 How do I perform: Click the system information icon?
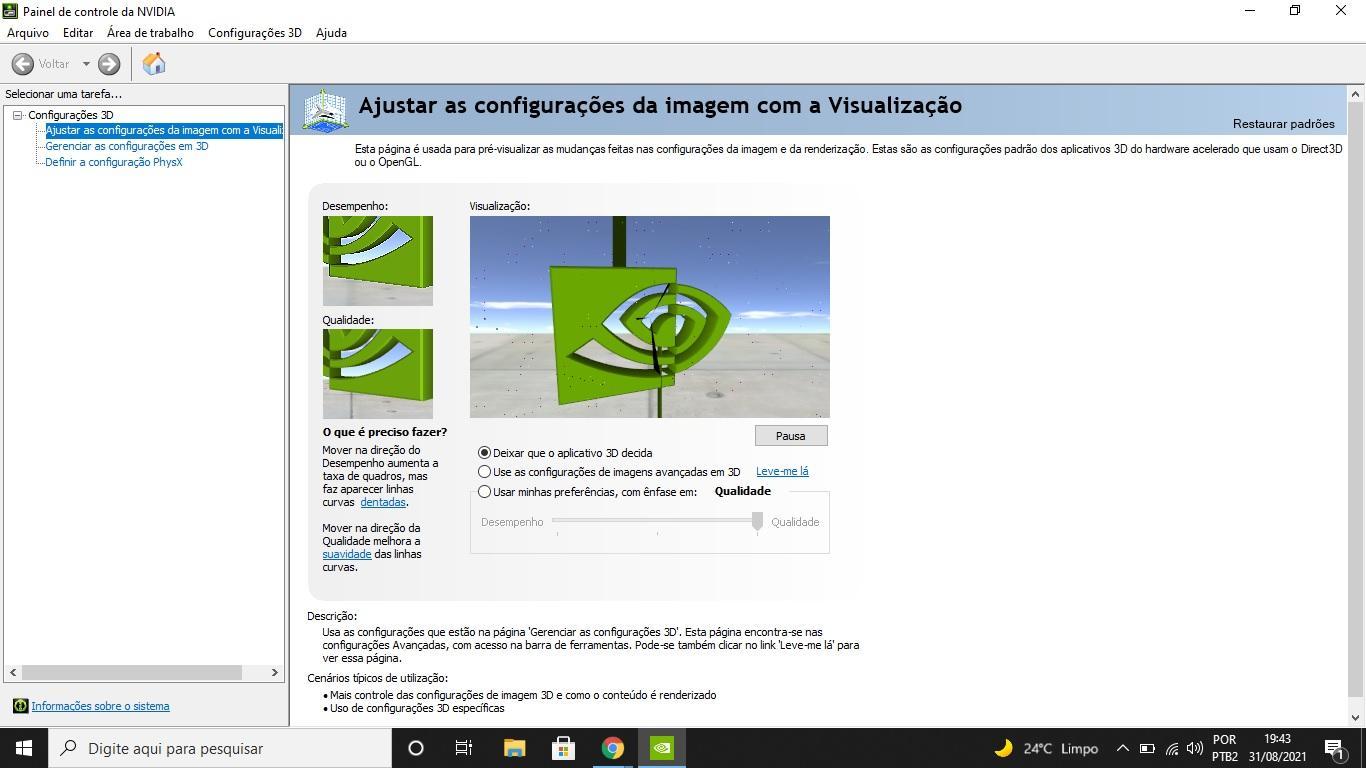pos(20,706)
